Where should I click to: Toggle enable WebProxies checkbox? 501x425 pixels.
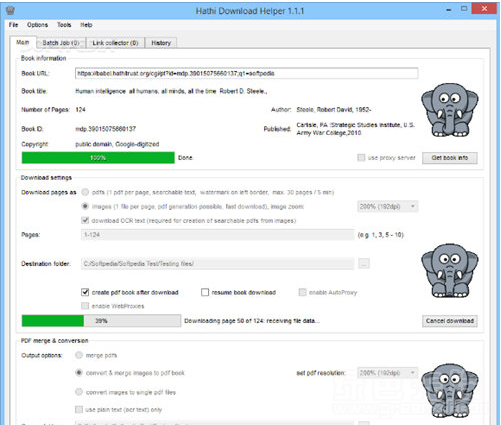click(85, 306)
